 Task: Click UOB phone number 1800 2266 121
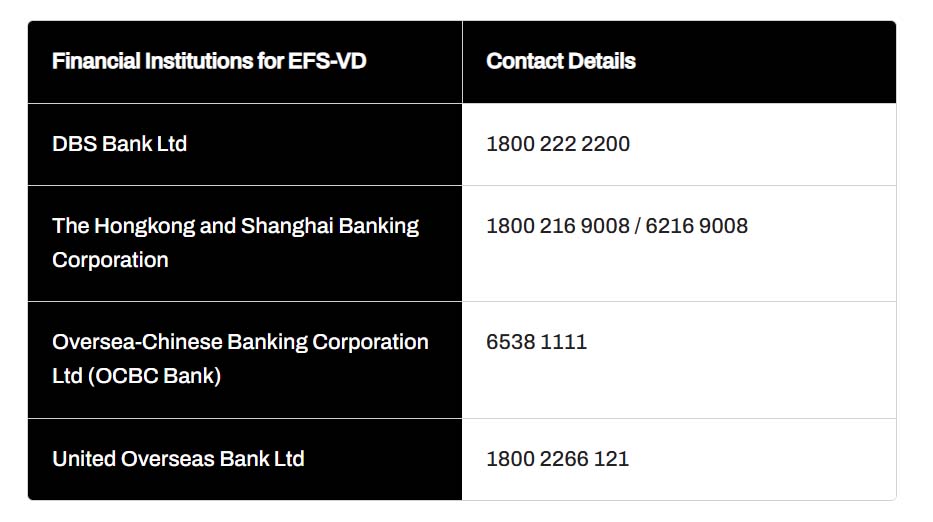(557, 459)
